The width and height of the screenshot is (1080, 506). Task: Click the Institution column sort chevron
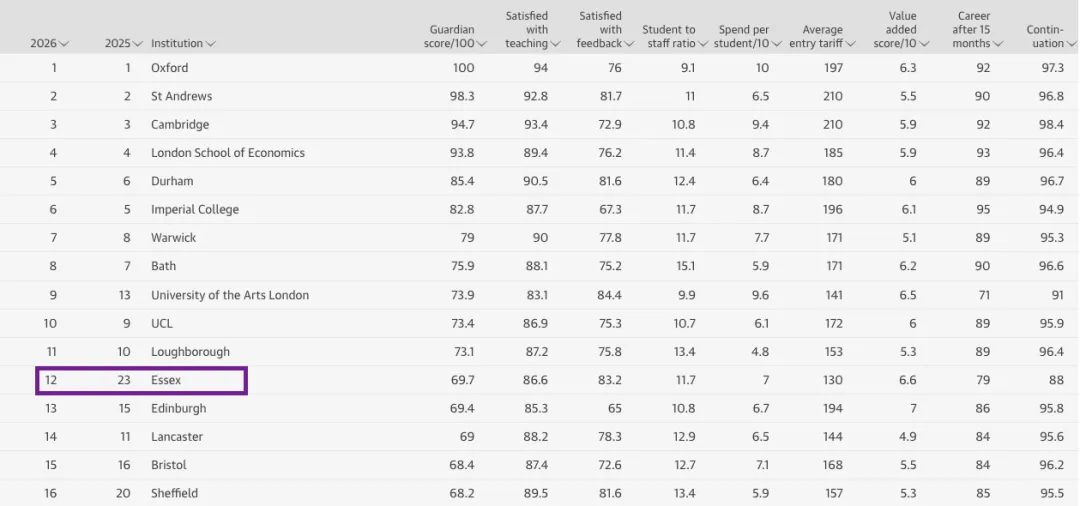tap(210, 44)
